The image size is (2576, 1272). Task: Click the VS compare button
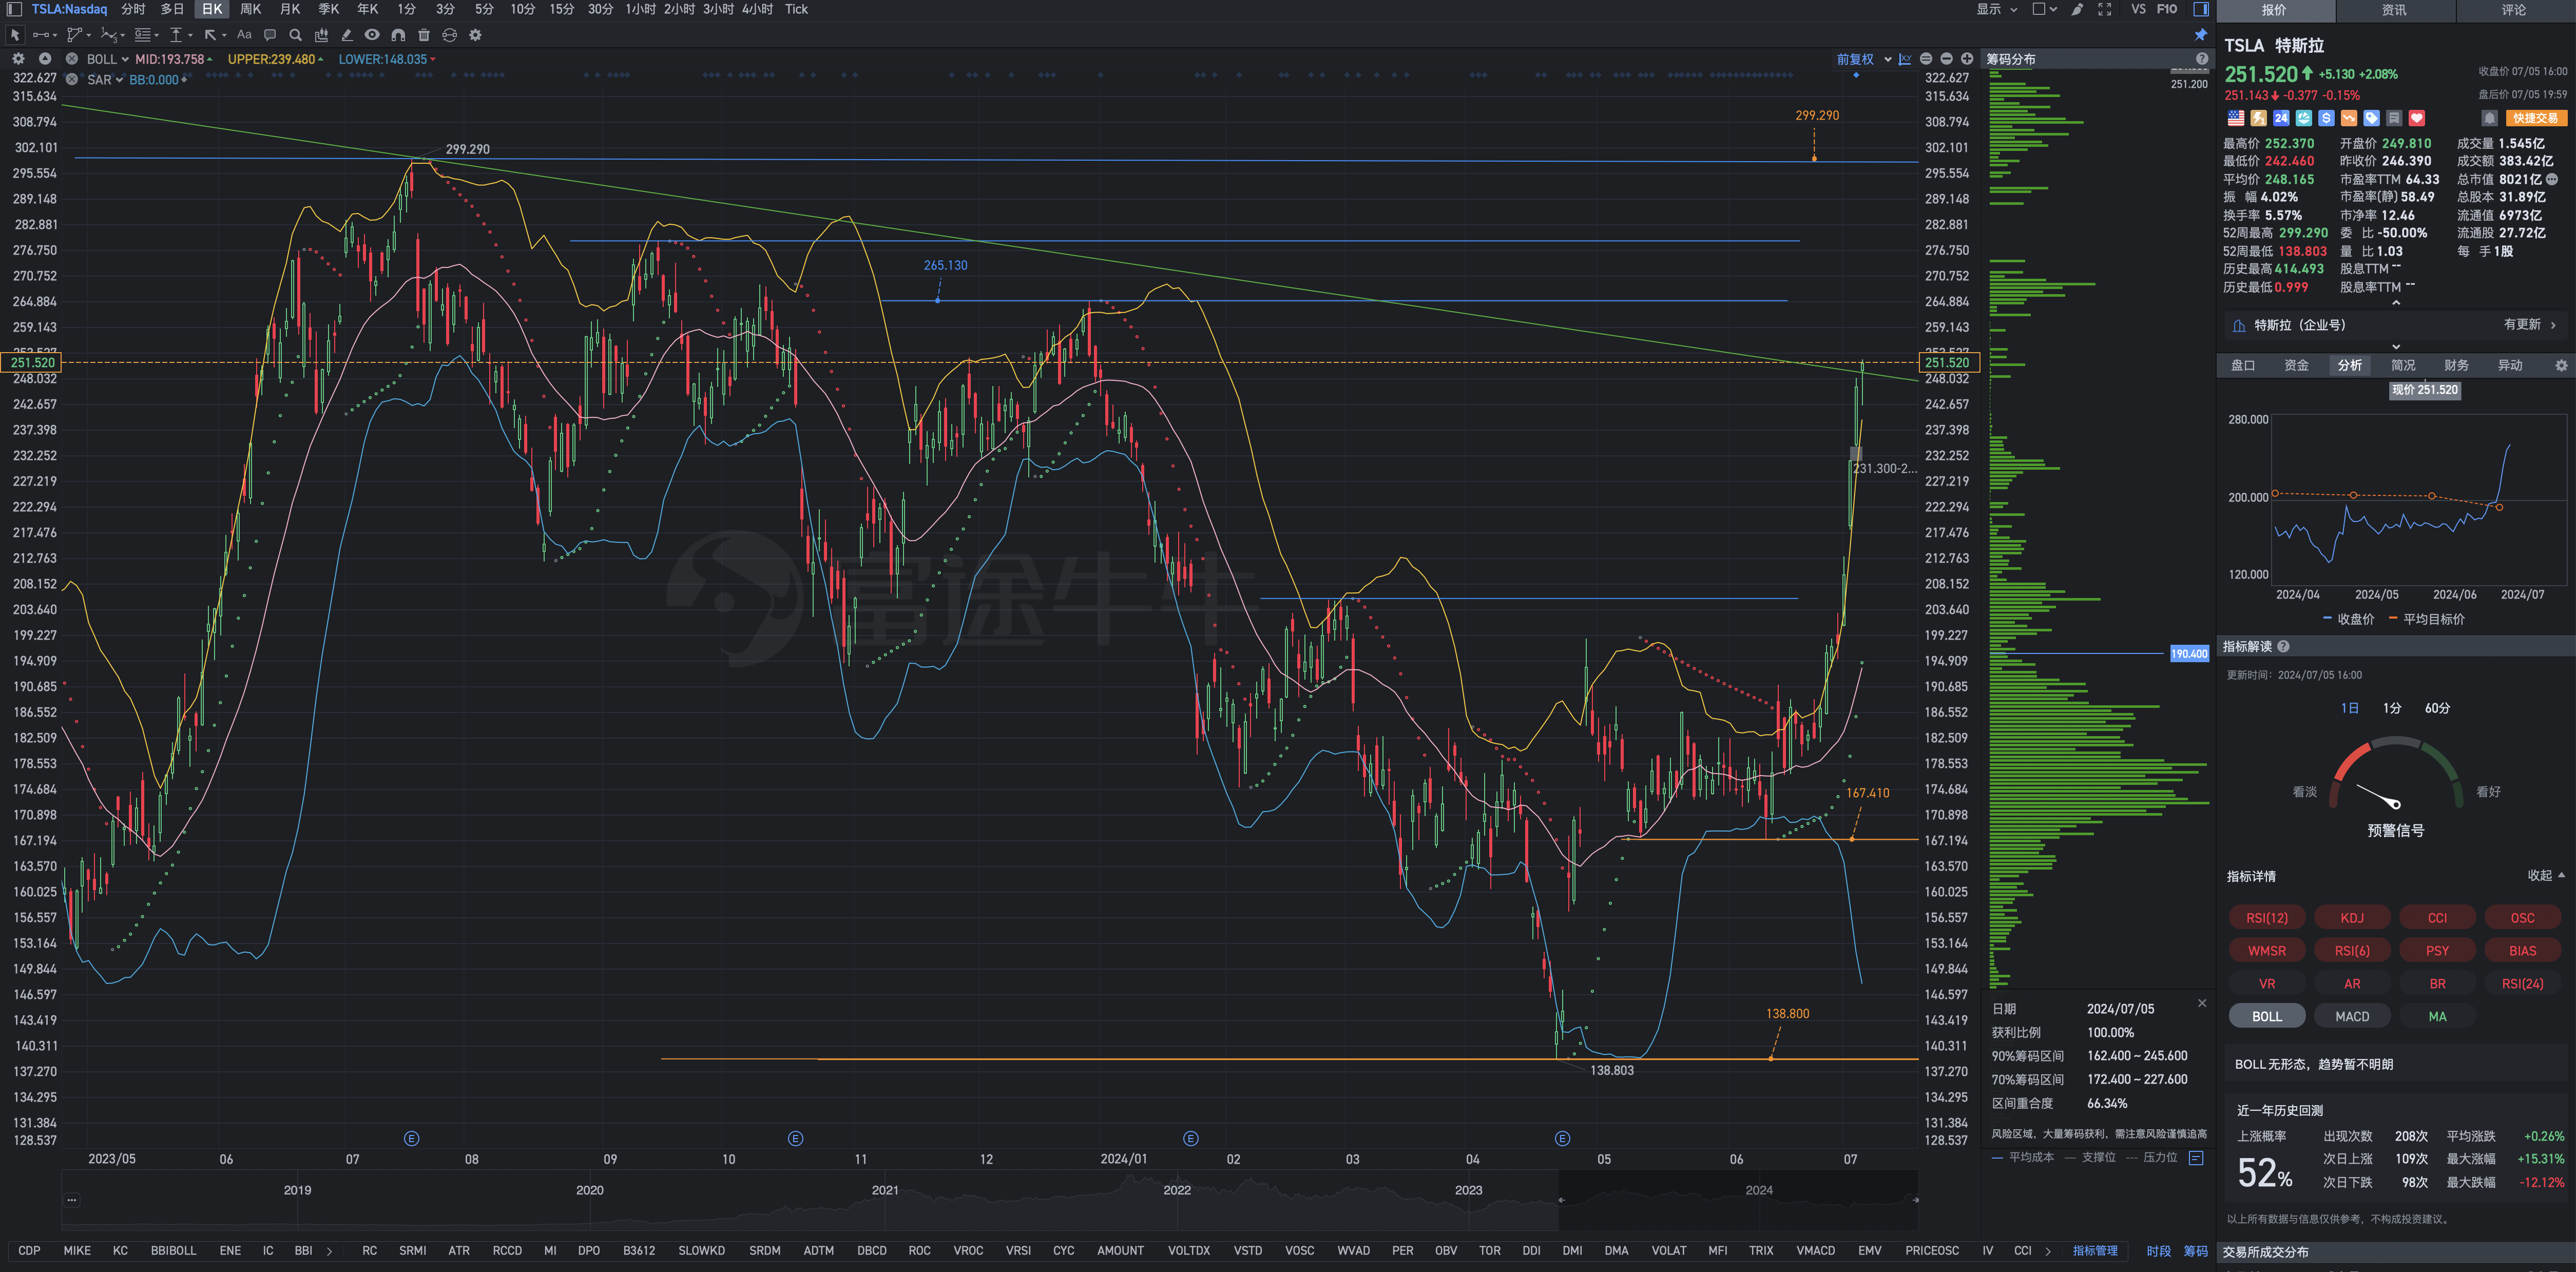coord(2138,9)
